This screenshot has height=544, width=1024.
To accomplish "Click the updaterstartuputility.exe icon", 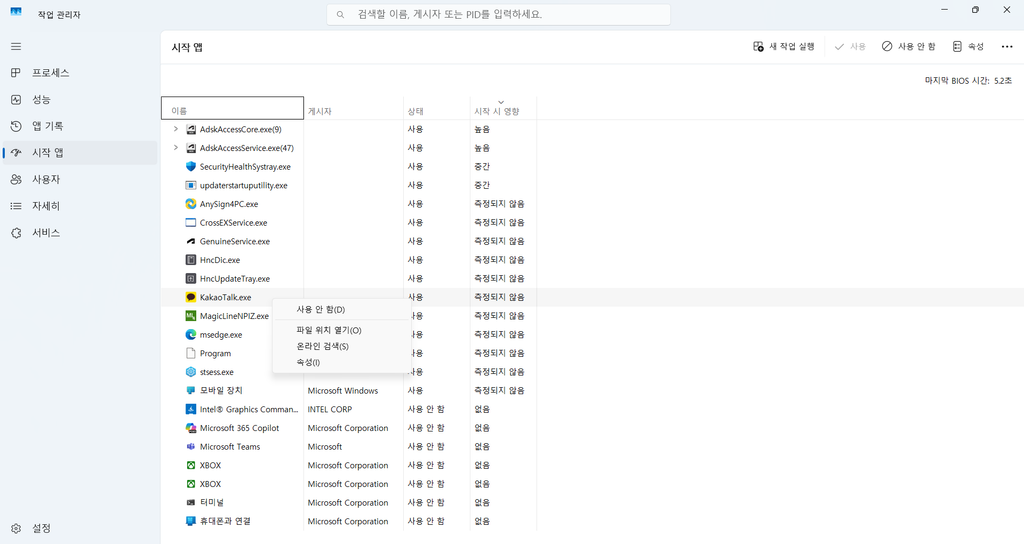I will pos(191,185).
